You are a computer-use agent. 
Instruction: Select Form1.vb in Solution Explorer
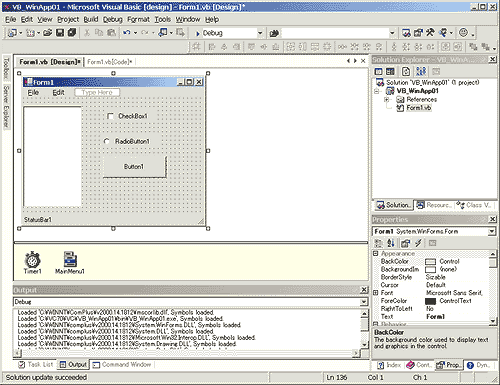point(419,108)
